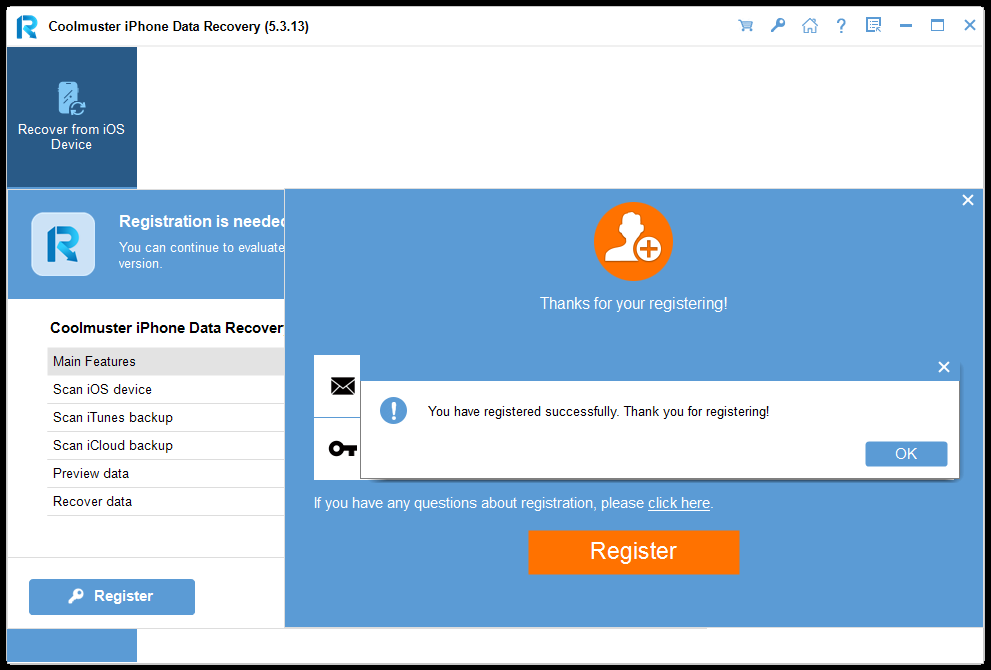
Task: Close the blue registration dialog
Action: pyautogui.click(x=967, y=200)
